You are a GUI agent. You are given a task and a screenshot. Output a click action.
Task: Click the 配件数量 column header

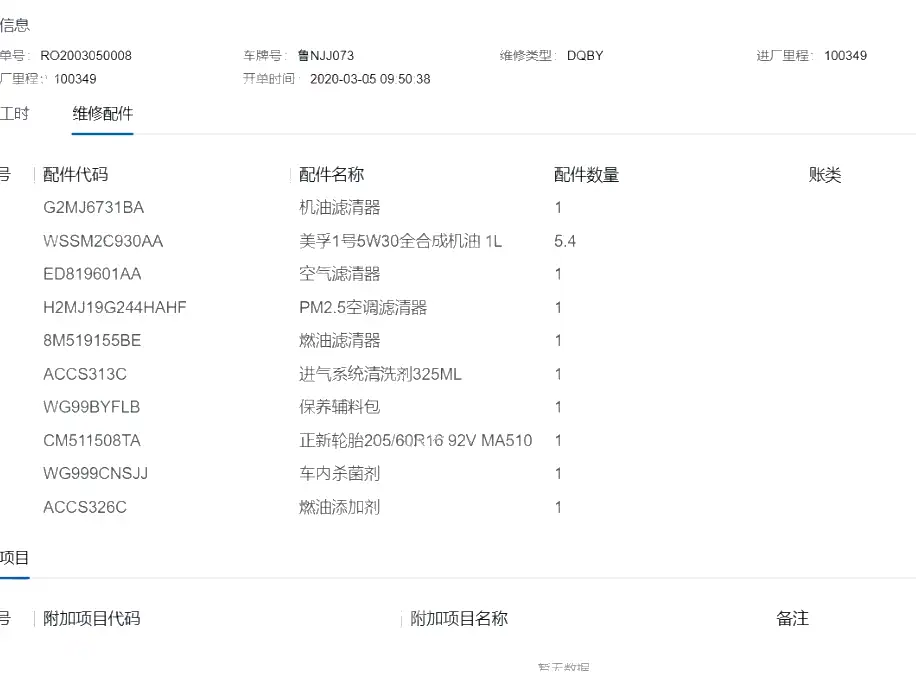(x=587, y=174)
